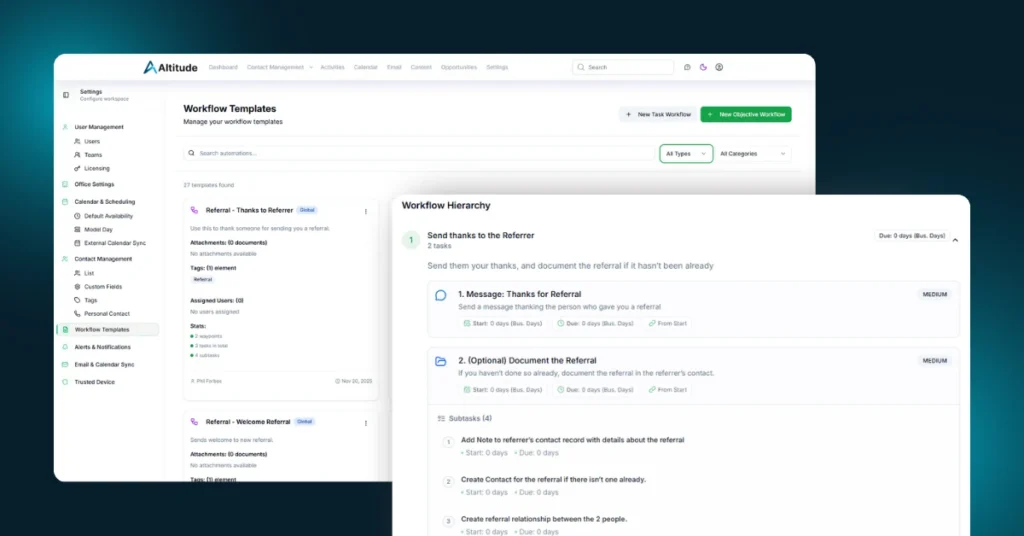Click '2. (Optional) Document the Referral' title
The image size is (1024, 536).
coord(527,360)
